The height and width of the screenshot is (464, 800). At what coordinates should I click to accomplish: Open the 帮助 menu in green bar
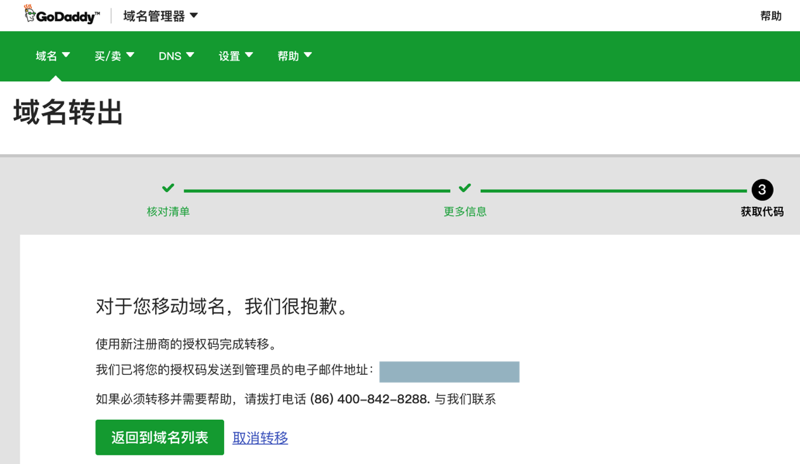coord(294,56)
